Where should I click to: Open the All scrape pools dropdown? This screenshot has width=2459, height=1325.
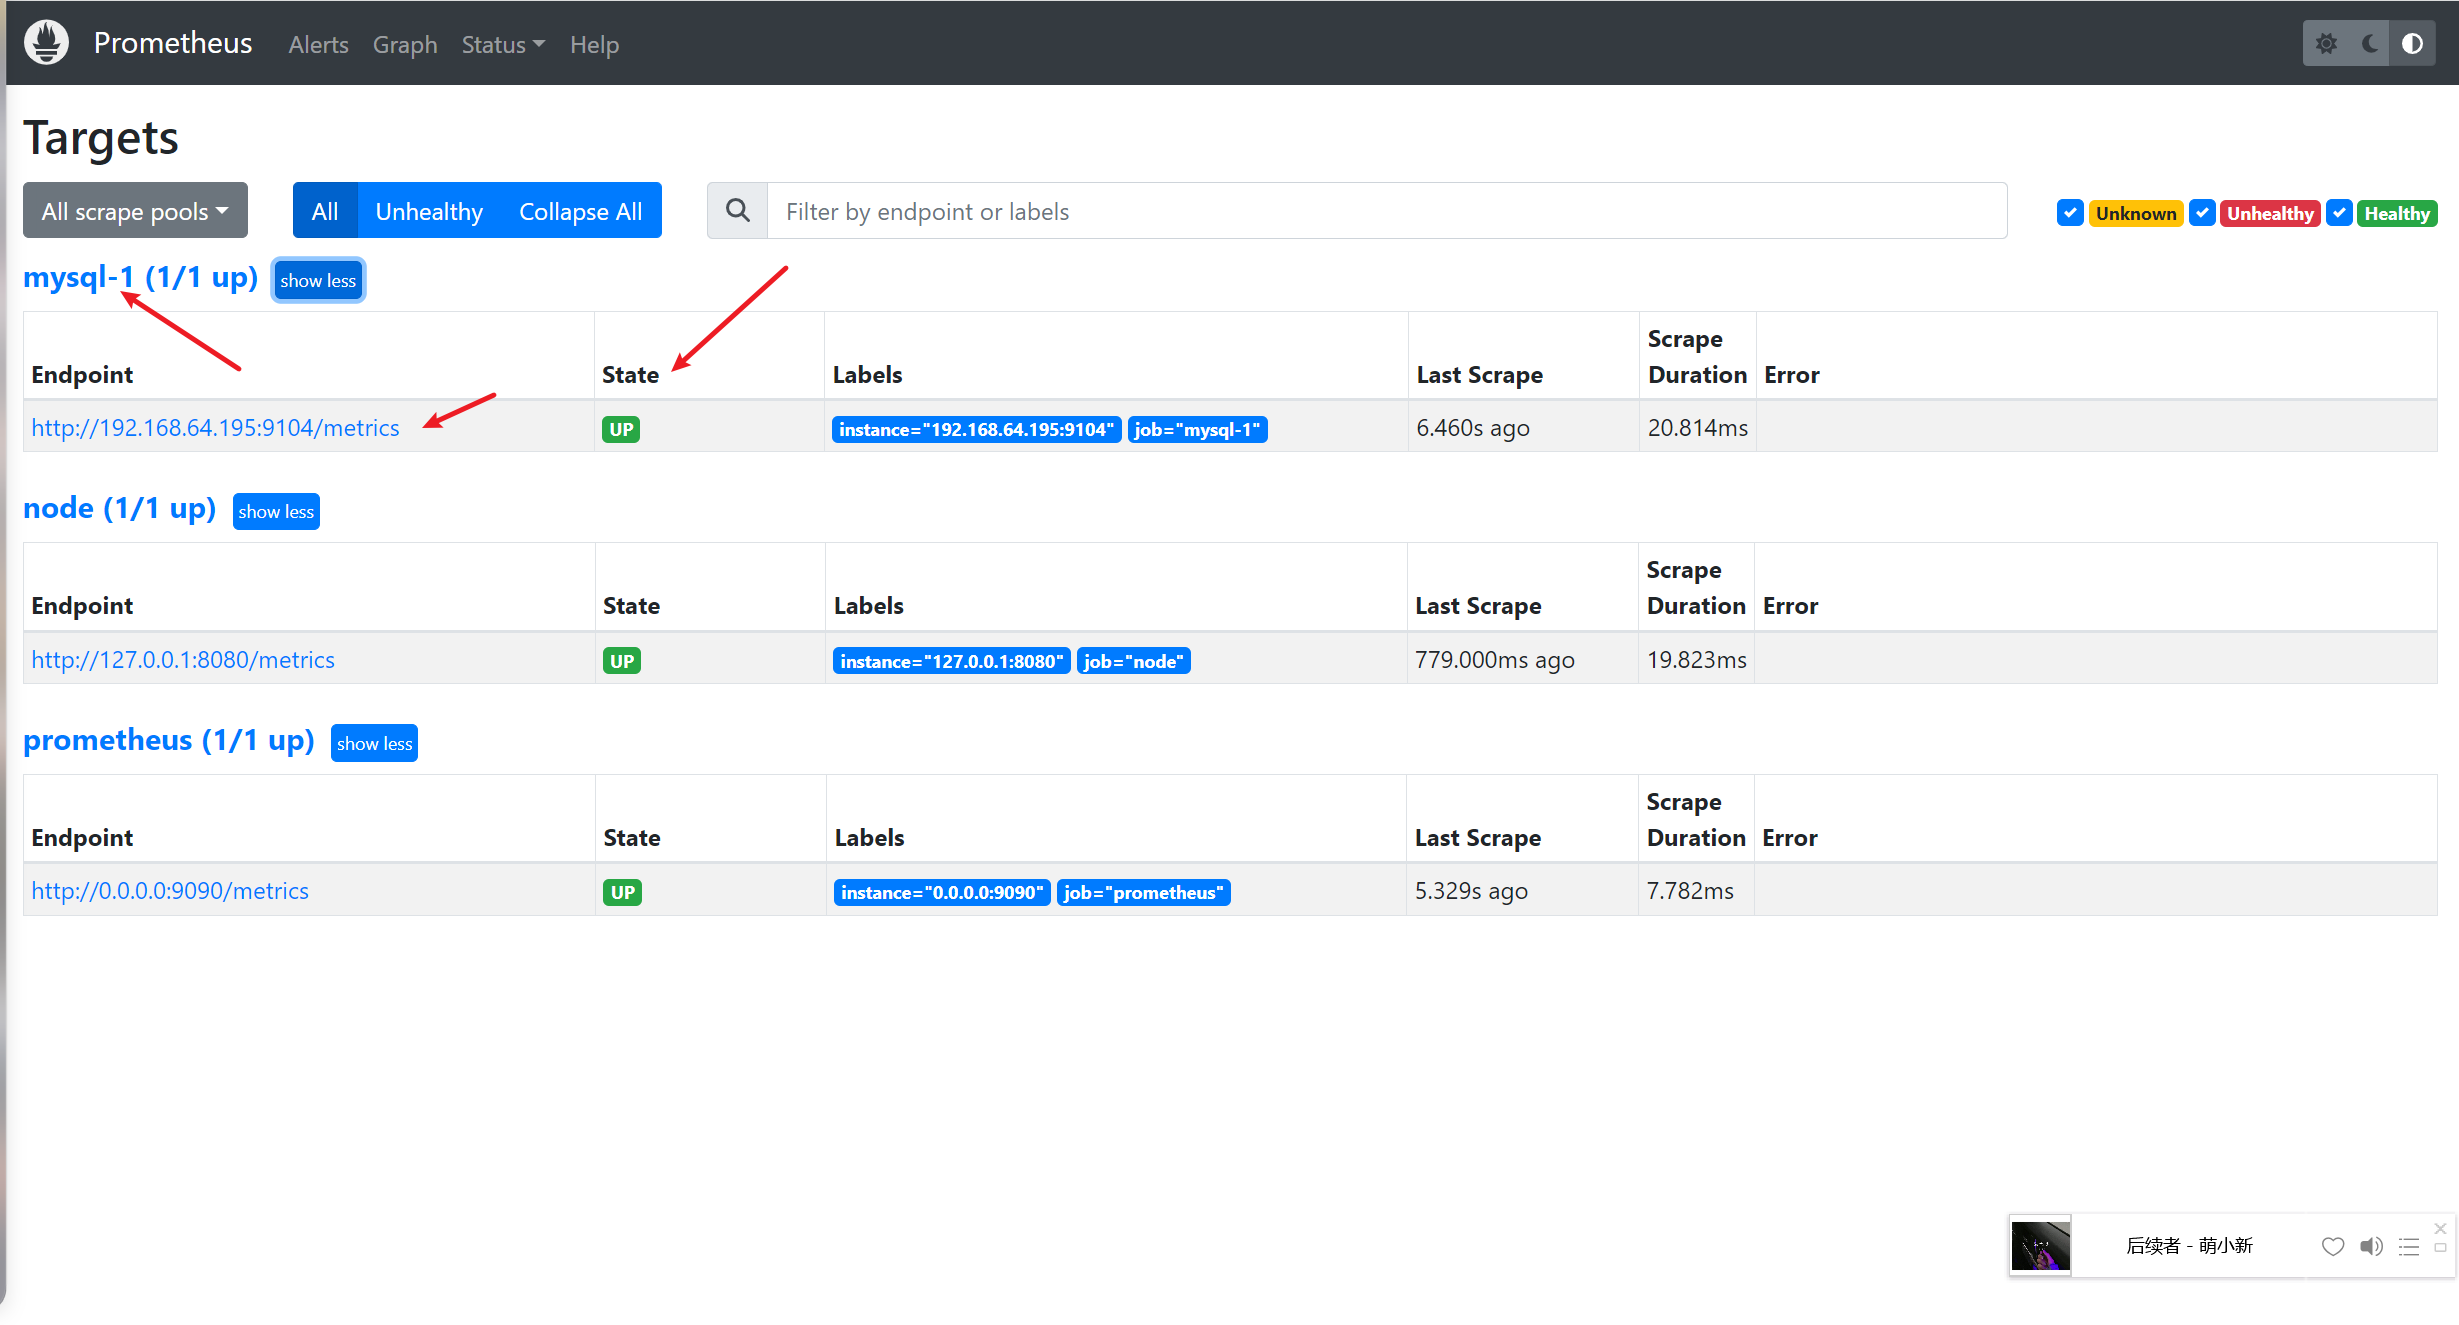(x=135, y=211)
